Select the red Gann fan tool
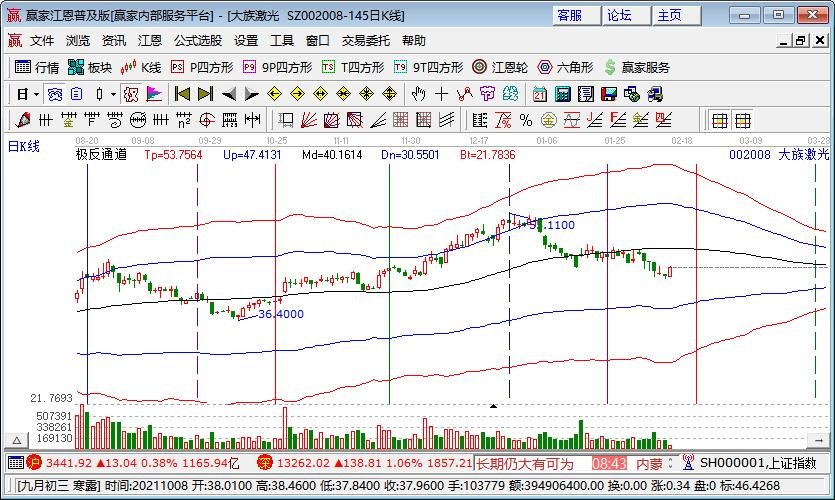 (309, 120)
